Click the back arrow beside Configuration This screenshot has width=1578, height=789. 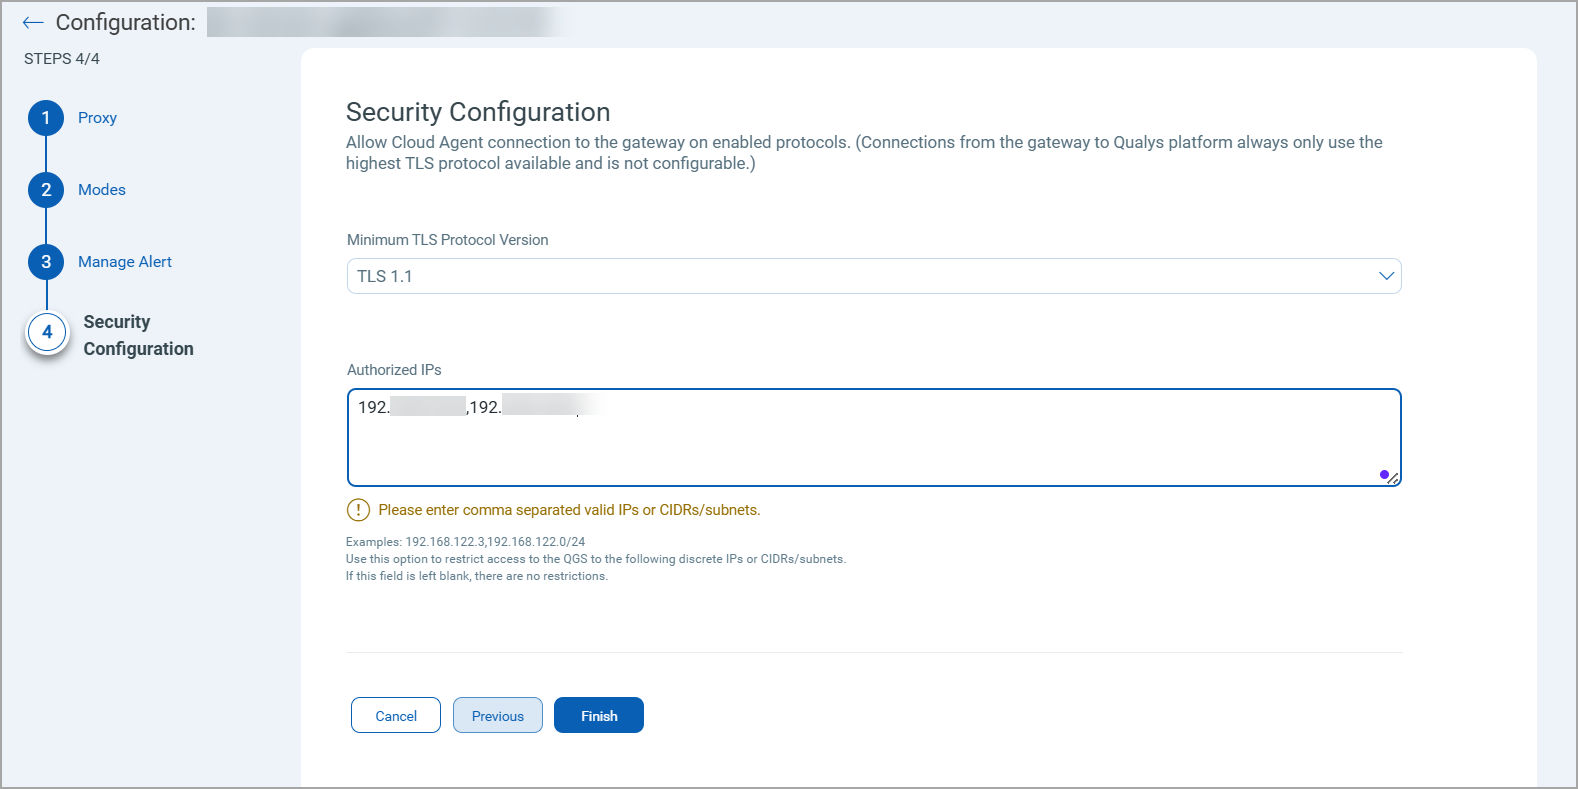tap(33, 23)
